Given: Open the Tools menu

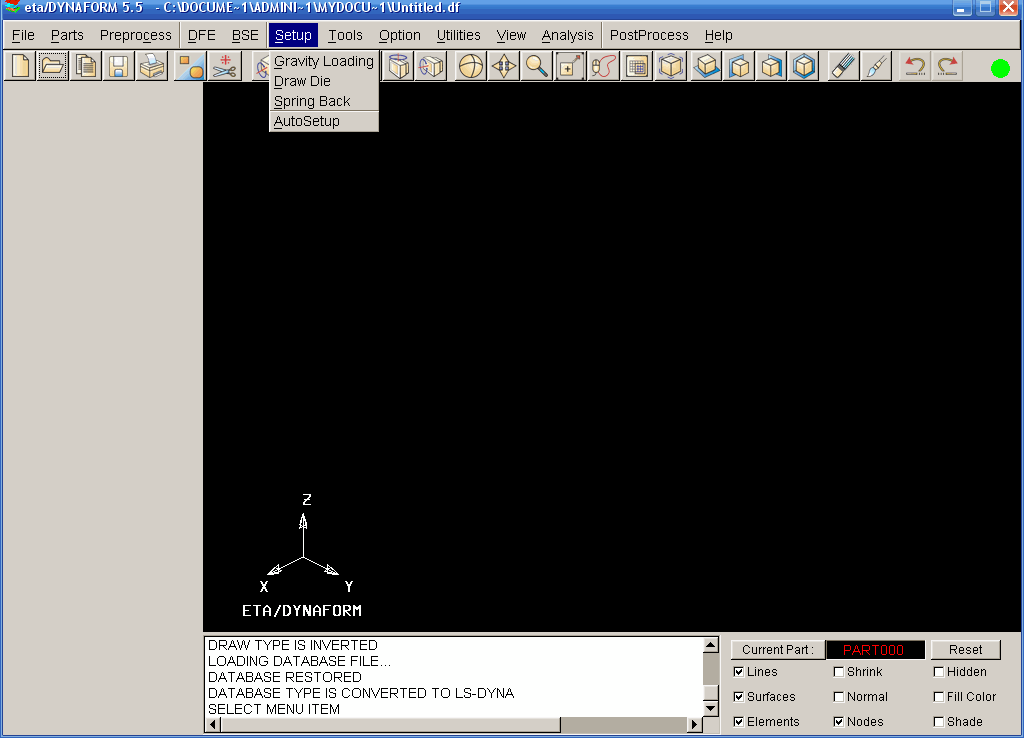Looking at the screenshot, I should click(345, 35).
